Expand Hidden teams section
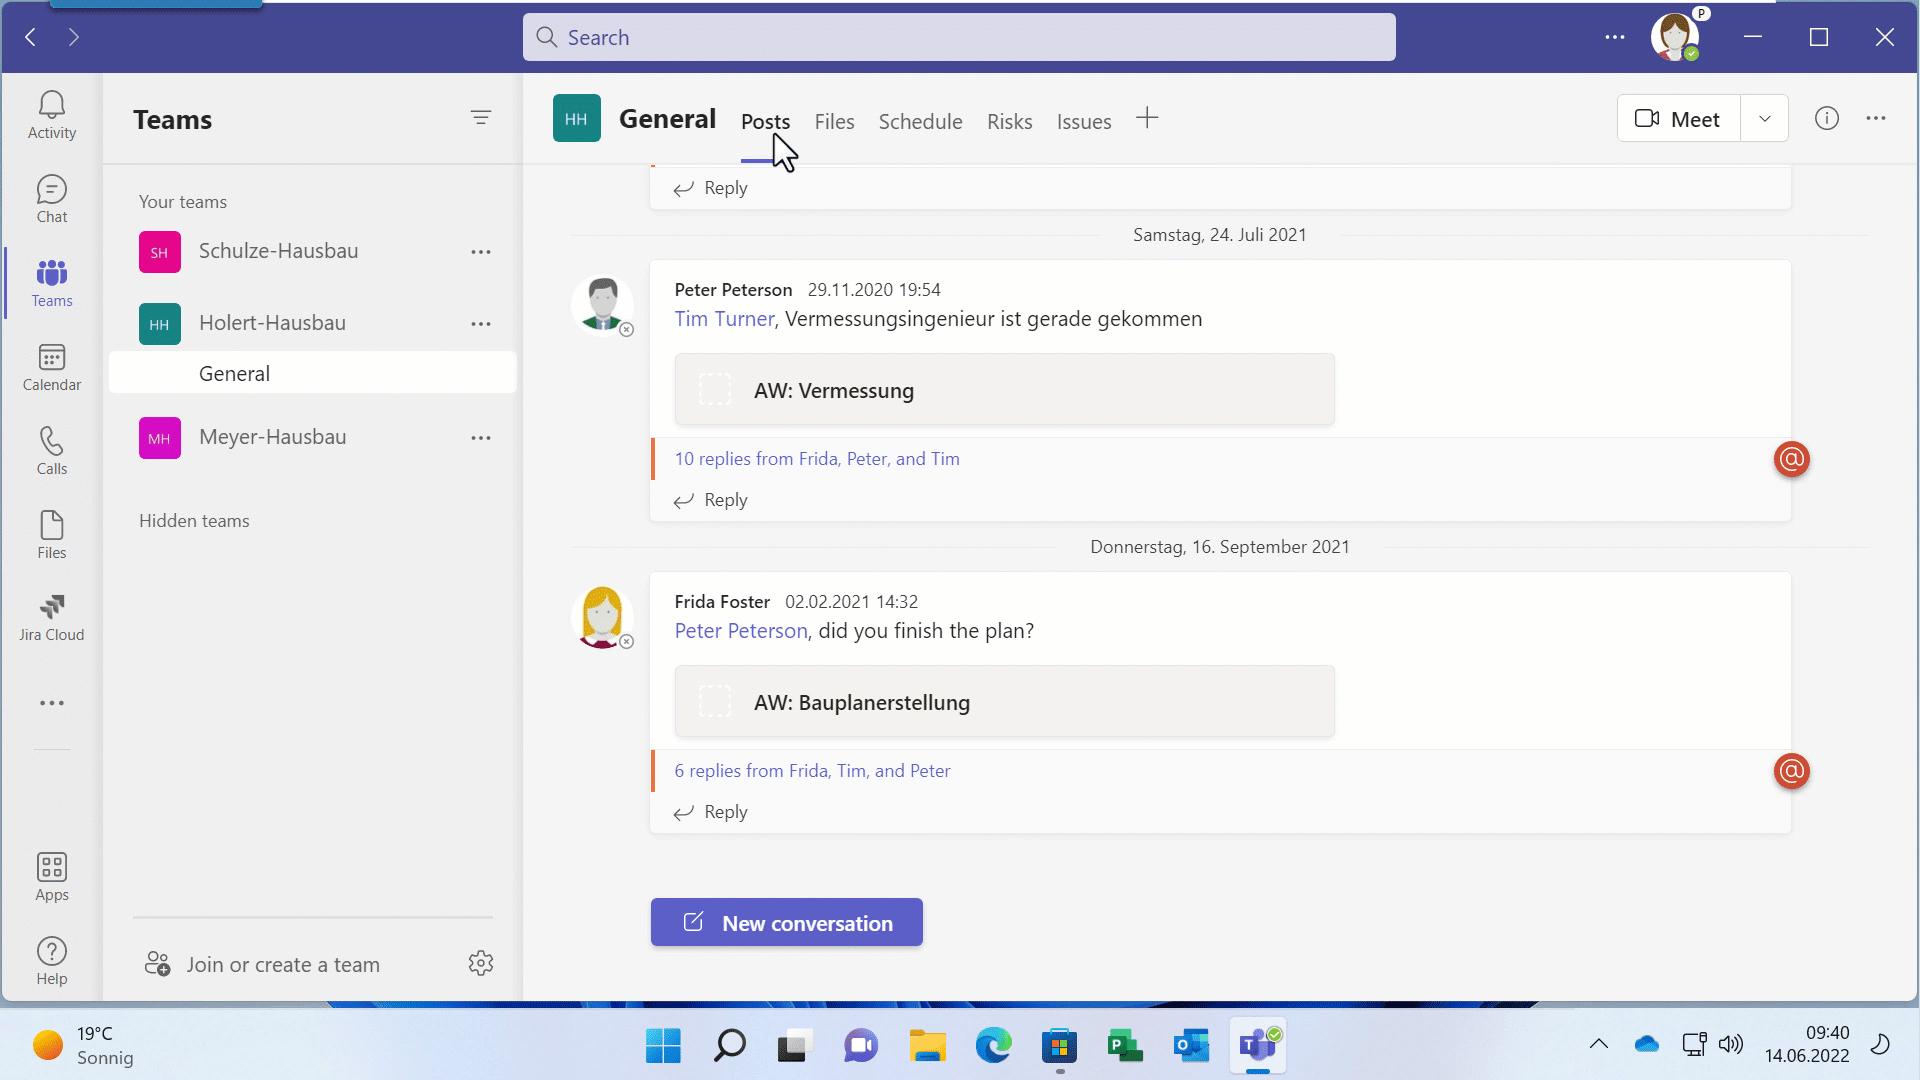The width and height of the screenshot is (1920, 1080). [x=194, y=521]
